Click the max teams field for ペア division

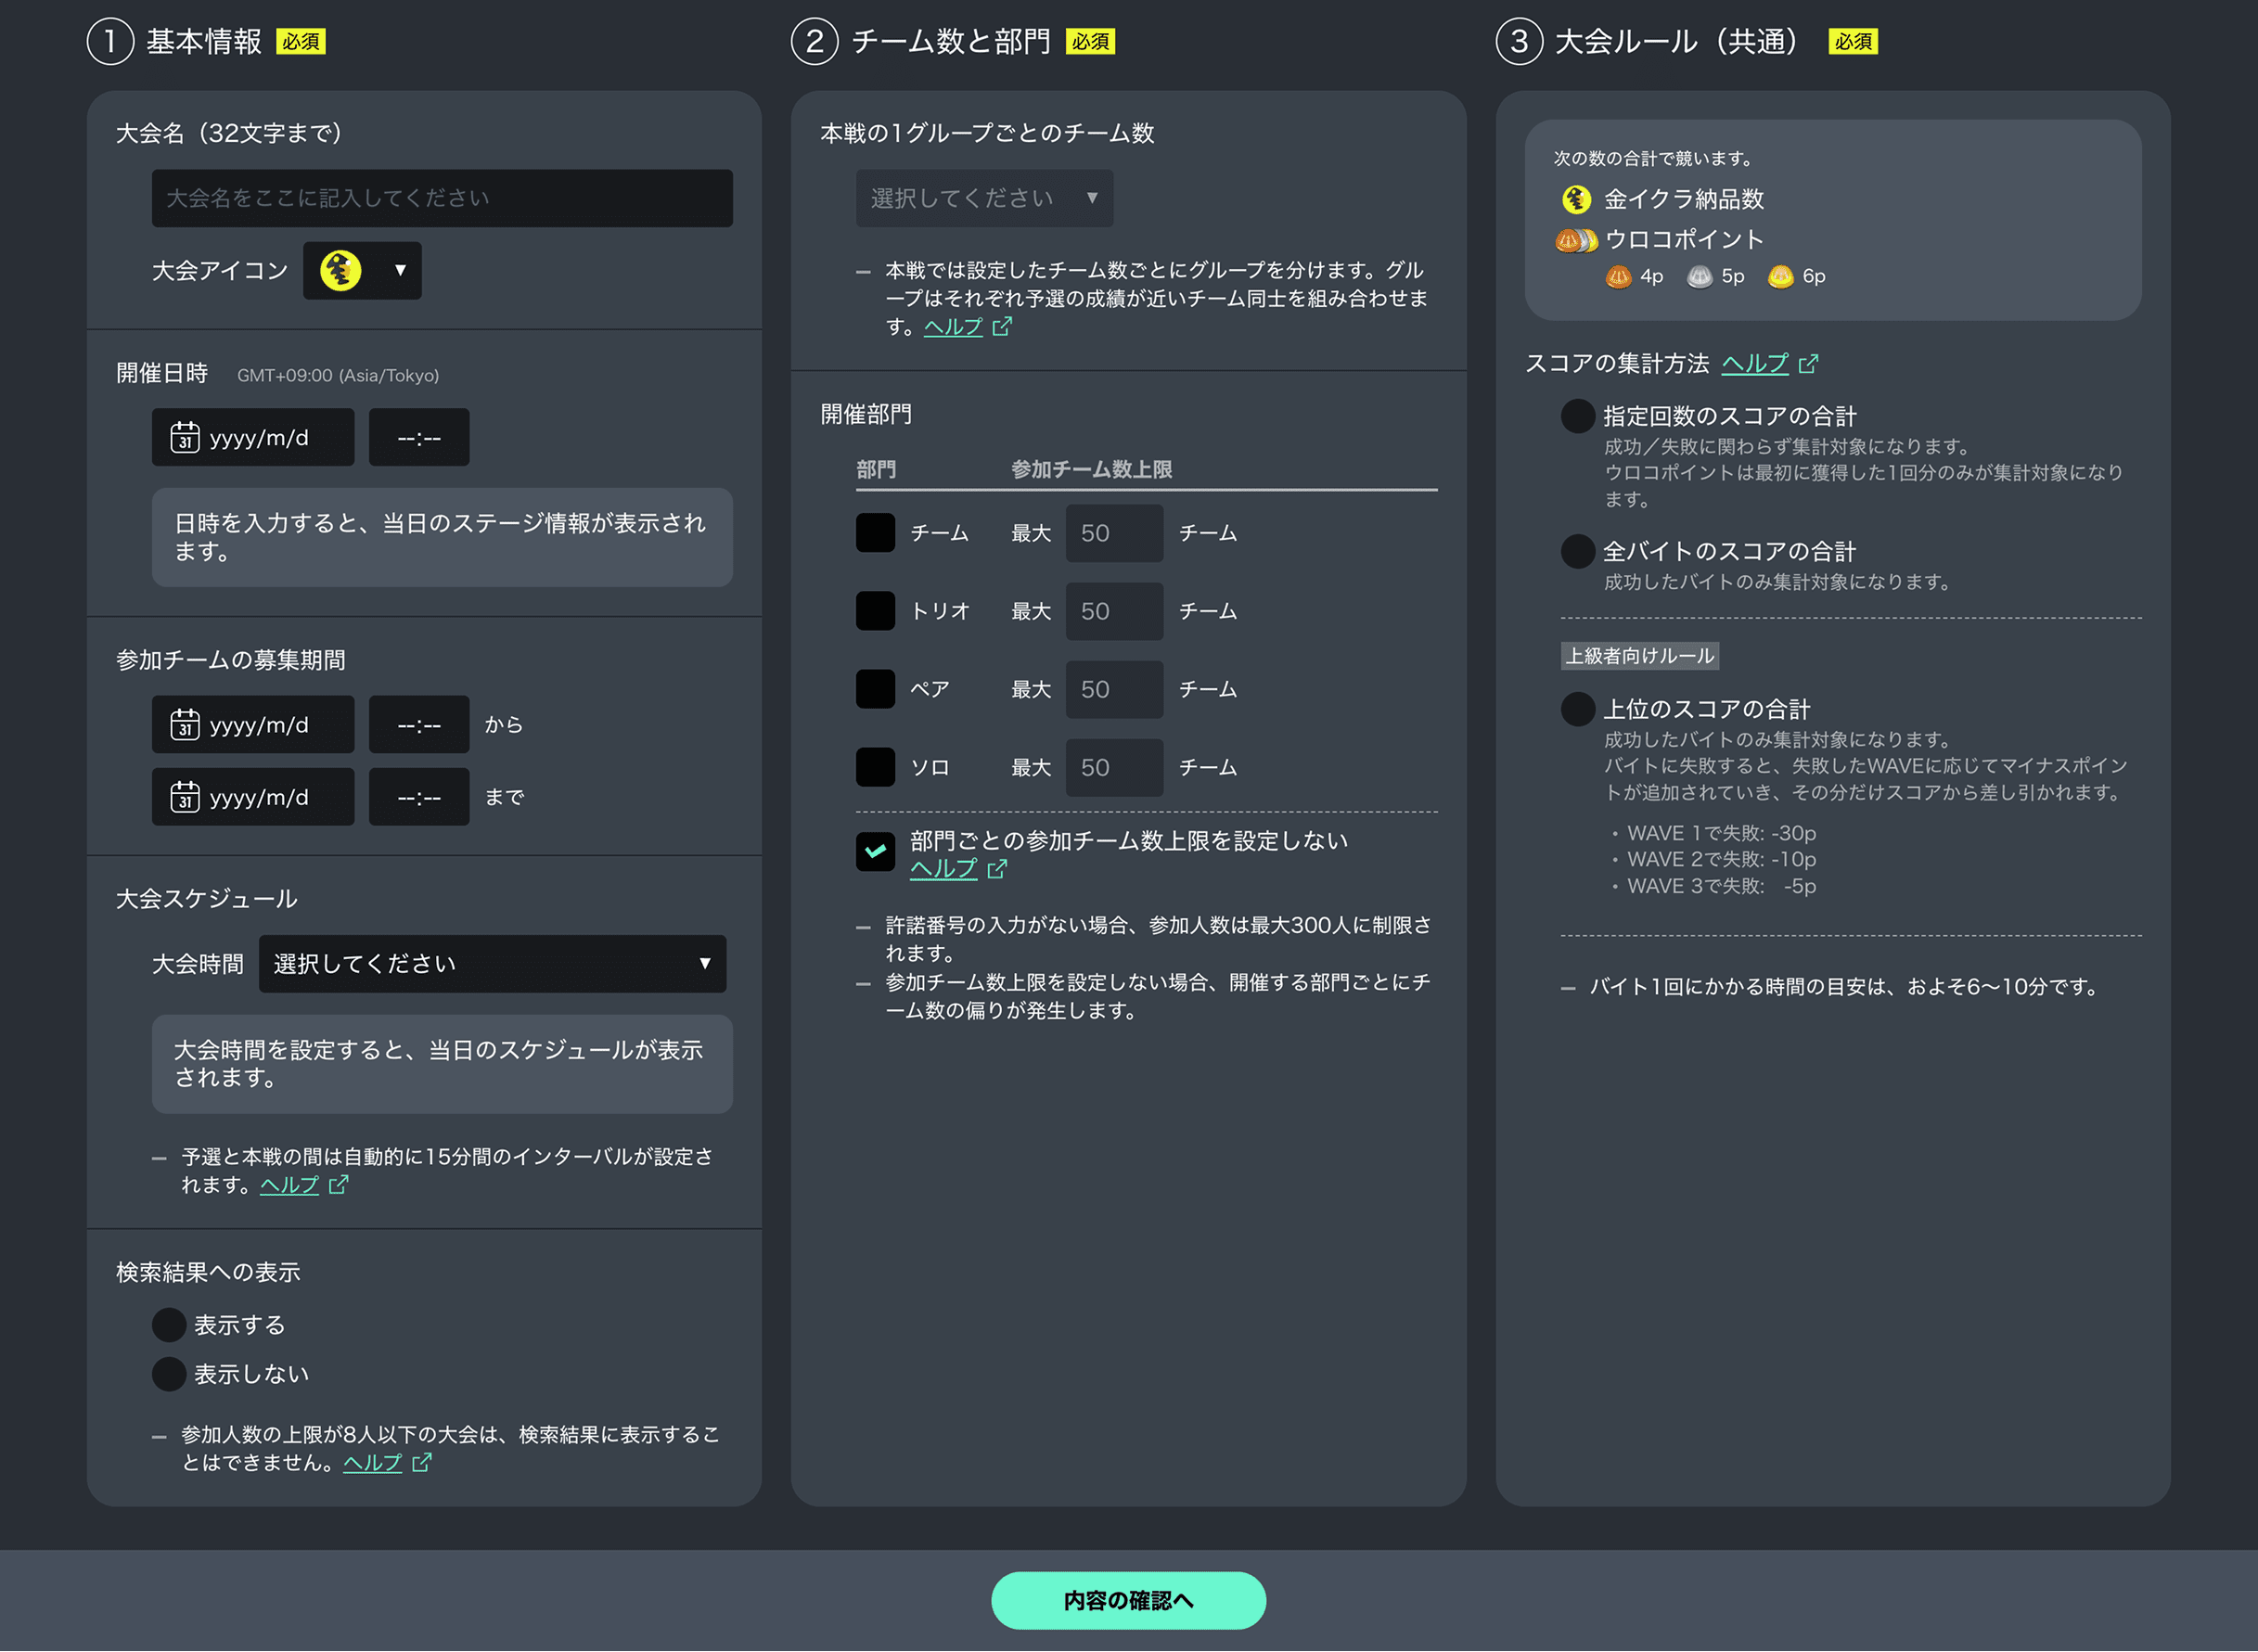[1114, 689]
